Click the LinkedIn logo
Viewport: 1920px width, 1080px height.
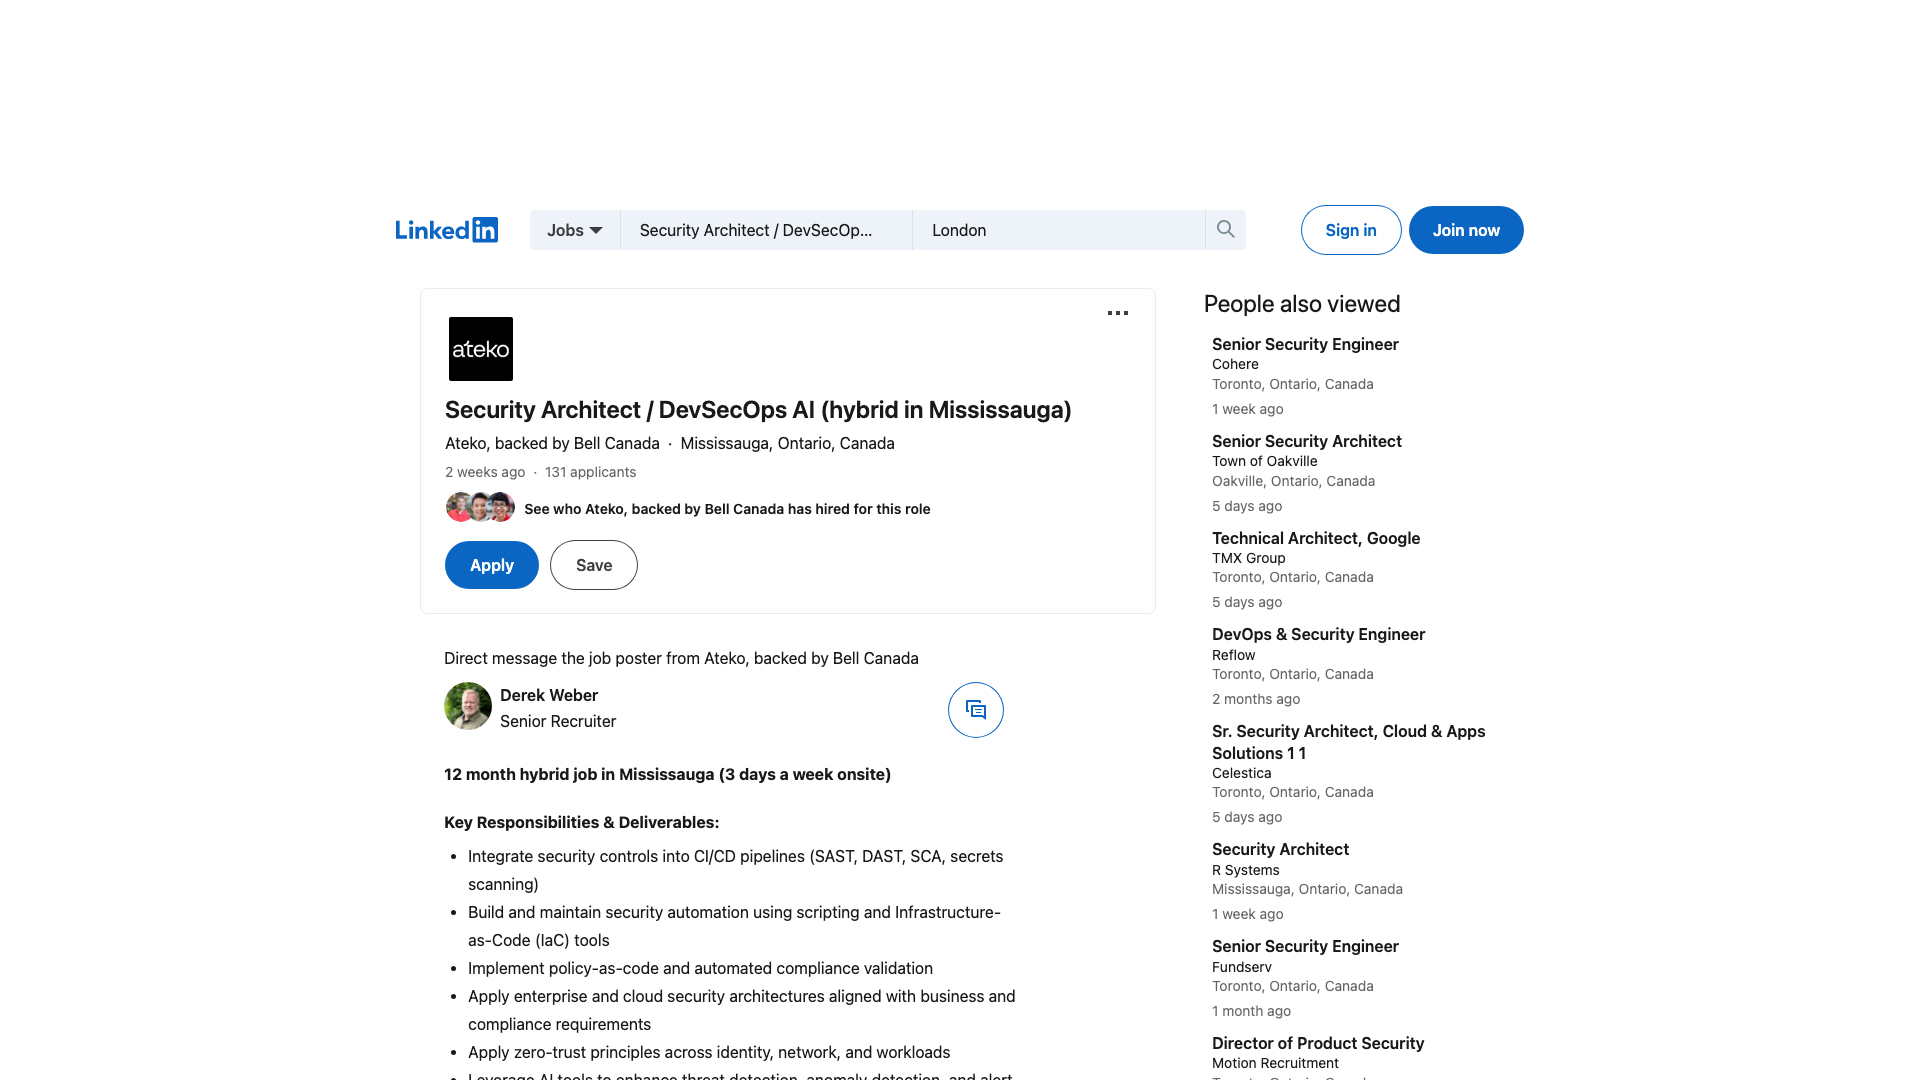click(446, 230)
